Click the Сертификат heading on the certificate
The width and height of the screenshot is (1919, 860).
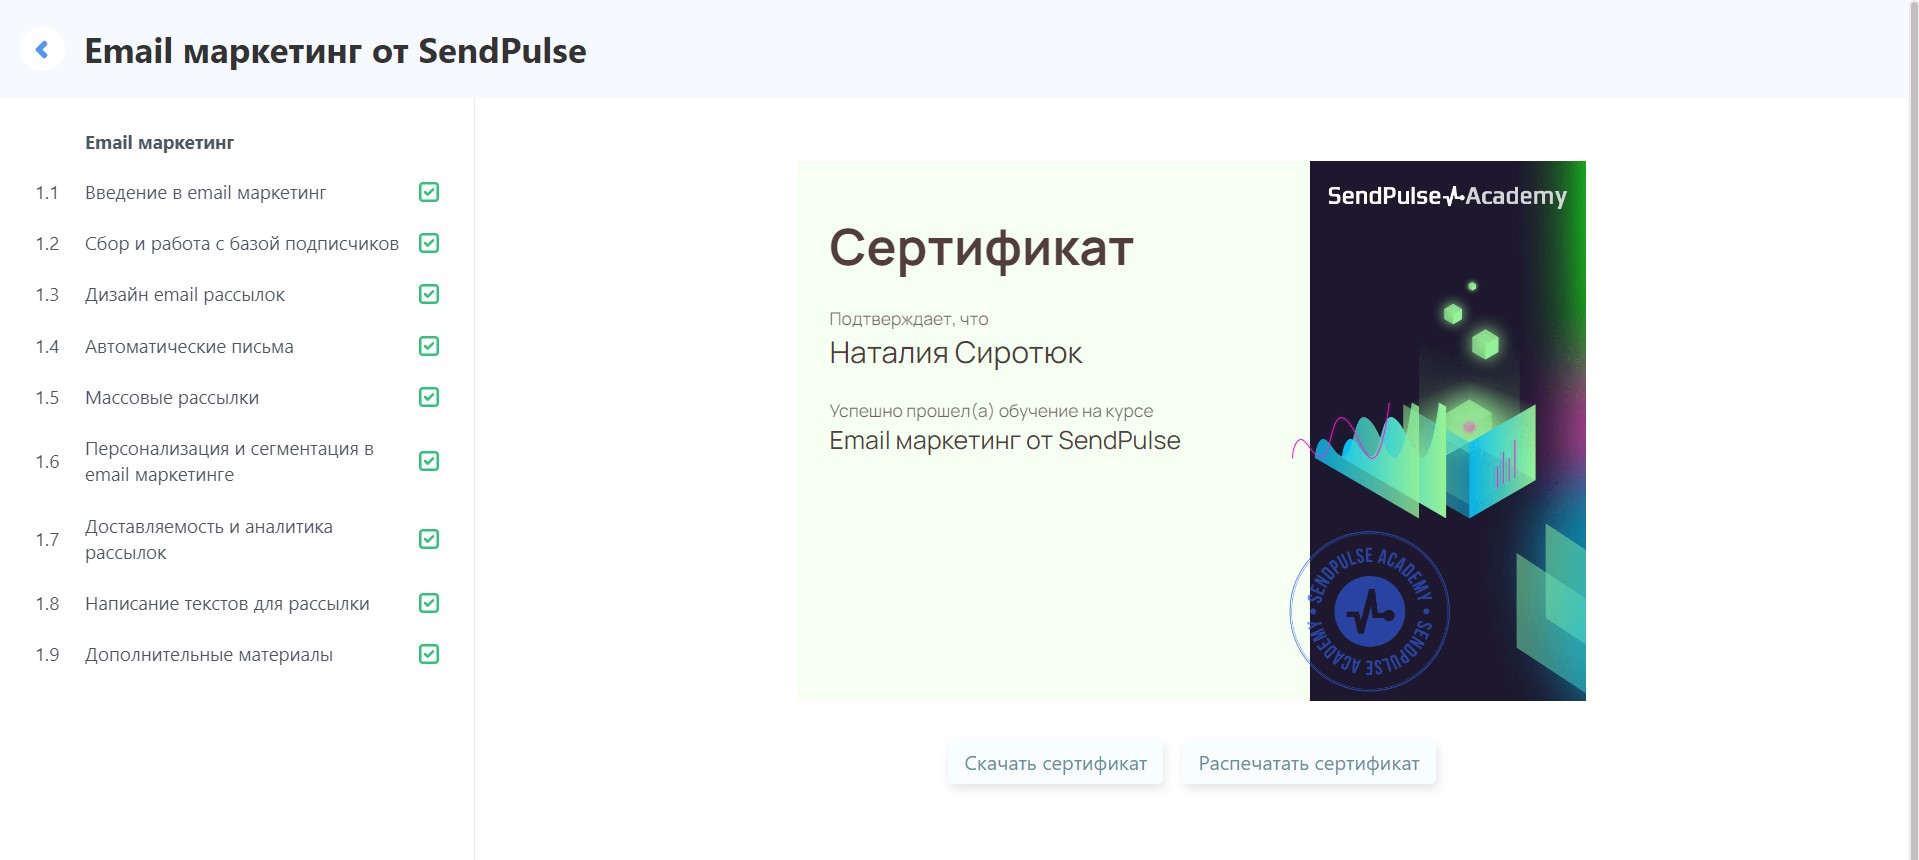click(x=981, y=247)
